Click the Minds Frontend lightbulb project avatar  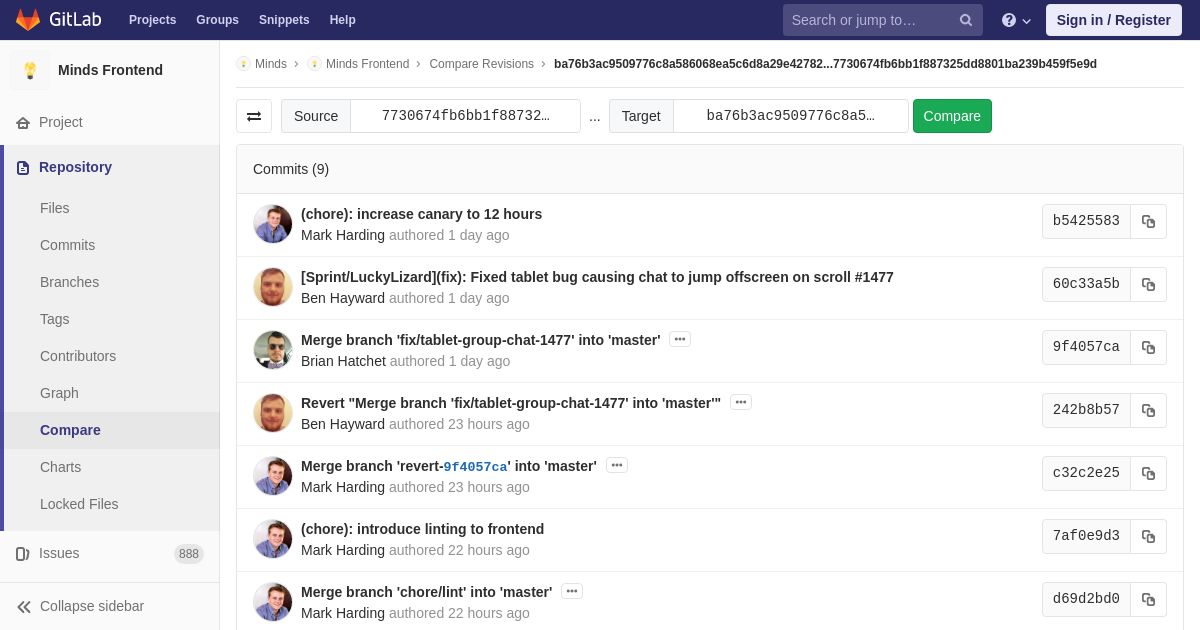30,70
